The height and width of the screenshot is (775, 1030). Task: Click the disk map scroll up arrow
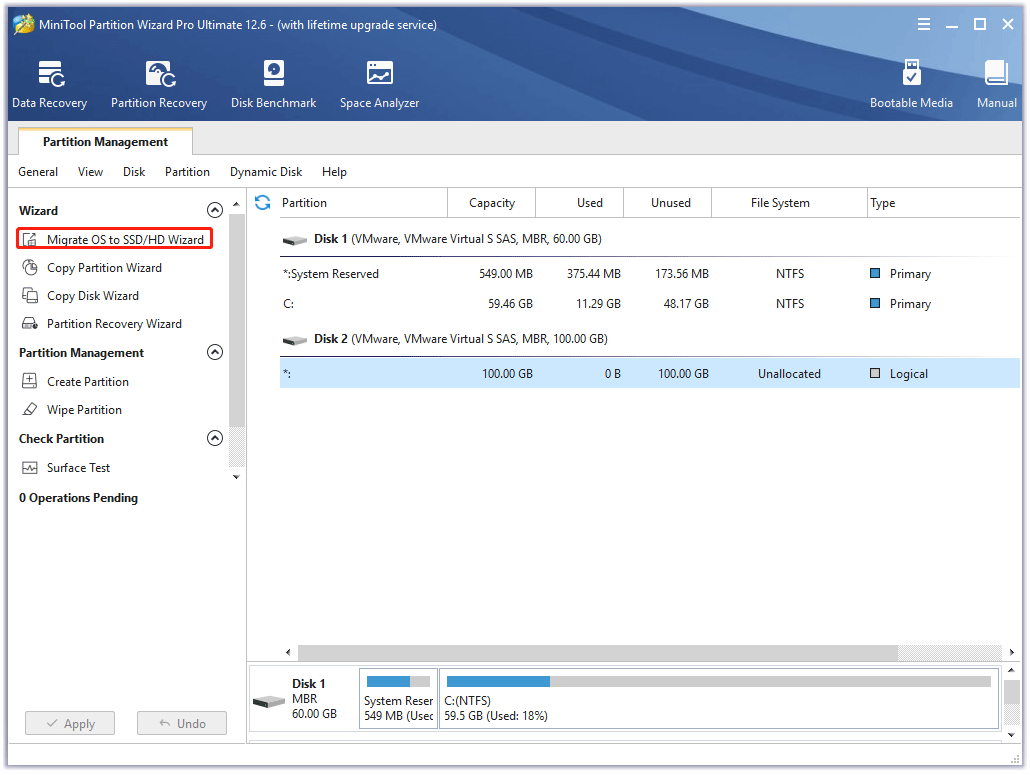pyautogui.click(x=1012, y=670)
